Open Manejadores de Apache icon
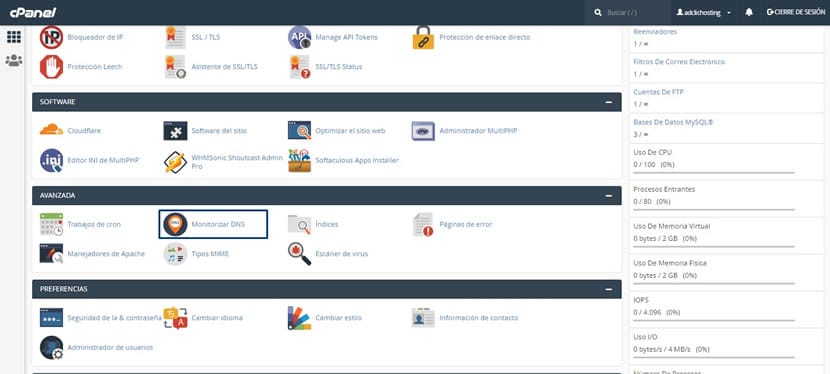The width and height of the screenshot is (830, 374). pyautogui.click(x=51, y=253)
